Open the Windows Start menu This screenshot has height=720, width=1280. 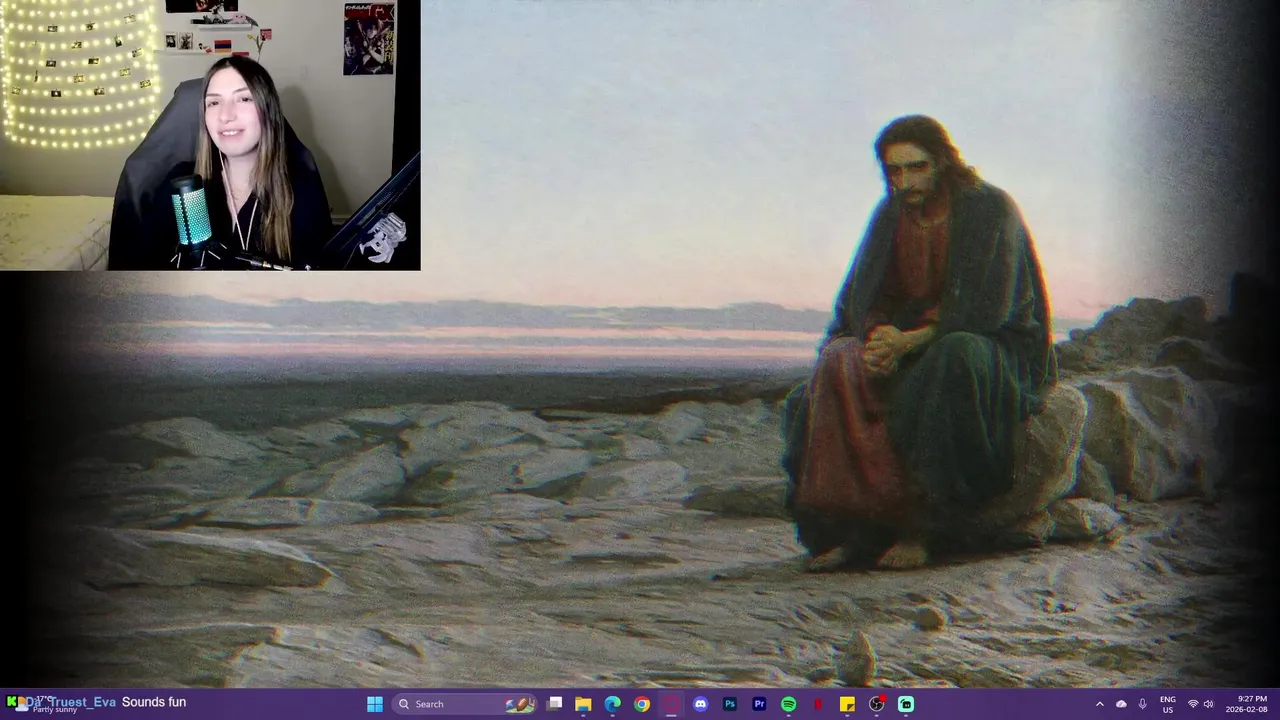tap(375, 704)
